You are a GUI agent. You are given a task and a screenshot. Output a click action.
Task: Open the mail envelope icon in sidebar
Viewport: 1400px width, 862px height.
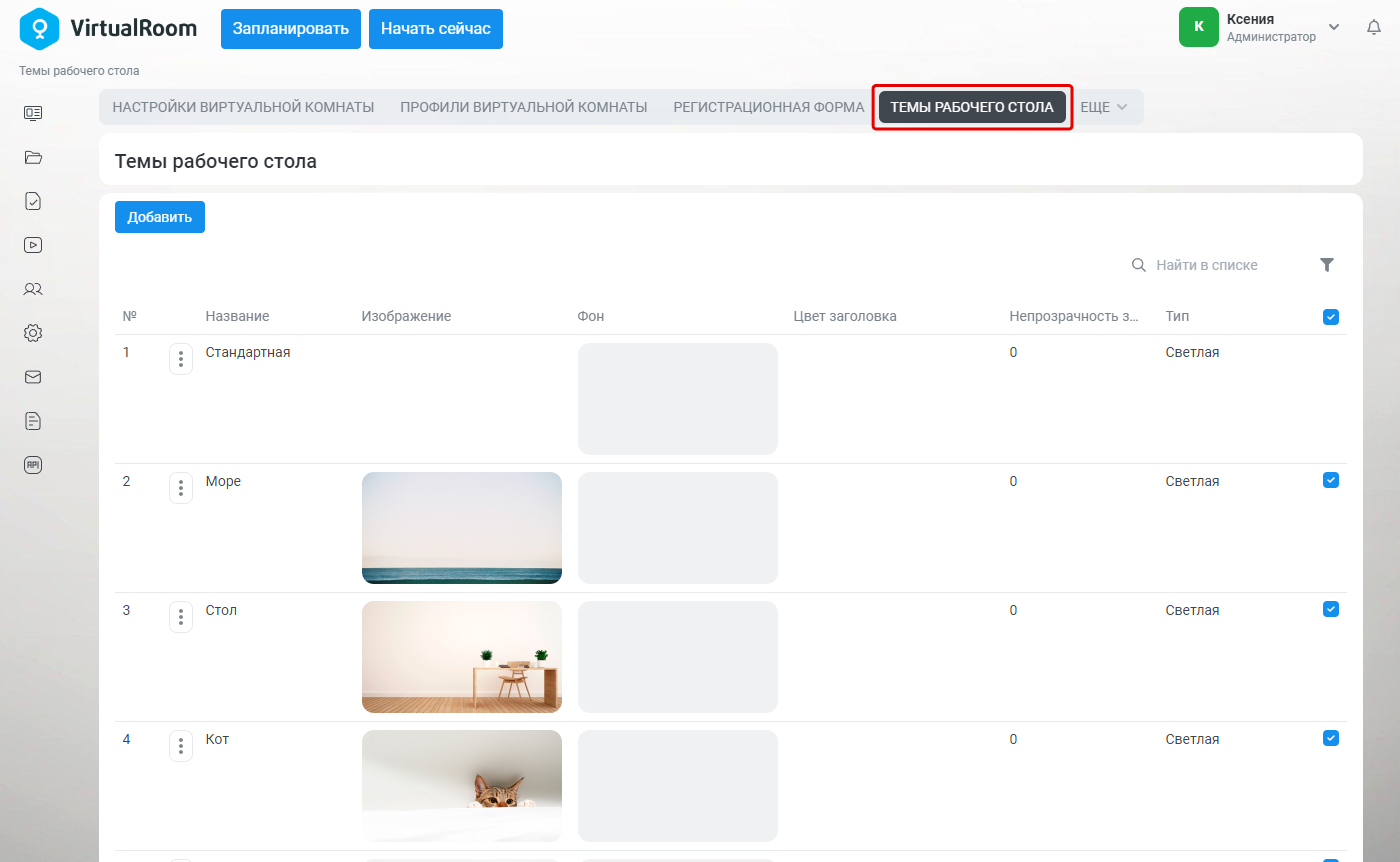coord(33,377)
